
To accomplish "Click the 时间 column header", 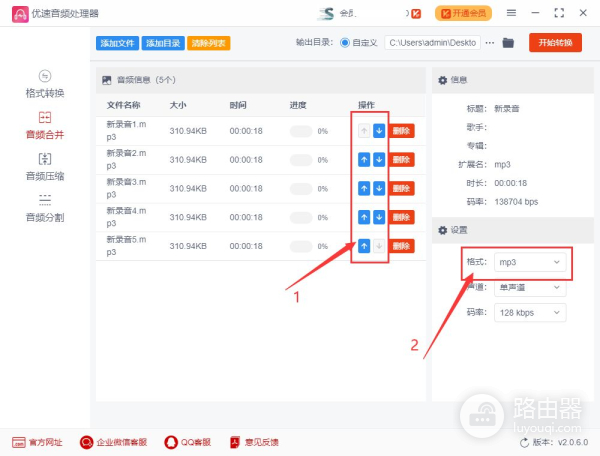I will point(238,105).
